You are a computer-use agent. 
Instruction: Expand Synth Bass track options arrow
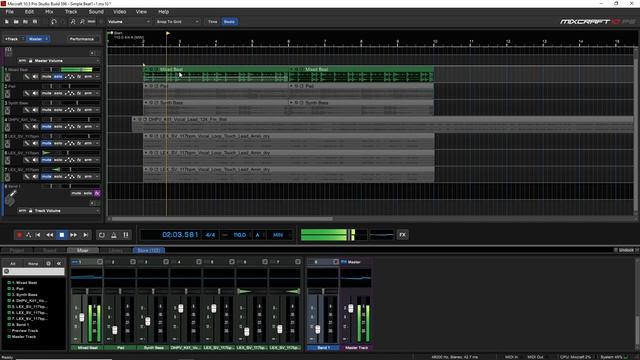[98, 110]
